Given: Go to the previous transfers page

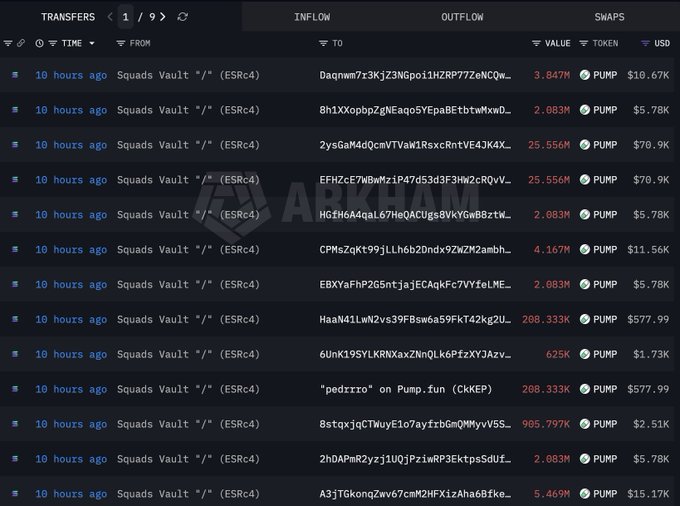Looking at the screenshot, I should (x=110, y=17).
